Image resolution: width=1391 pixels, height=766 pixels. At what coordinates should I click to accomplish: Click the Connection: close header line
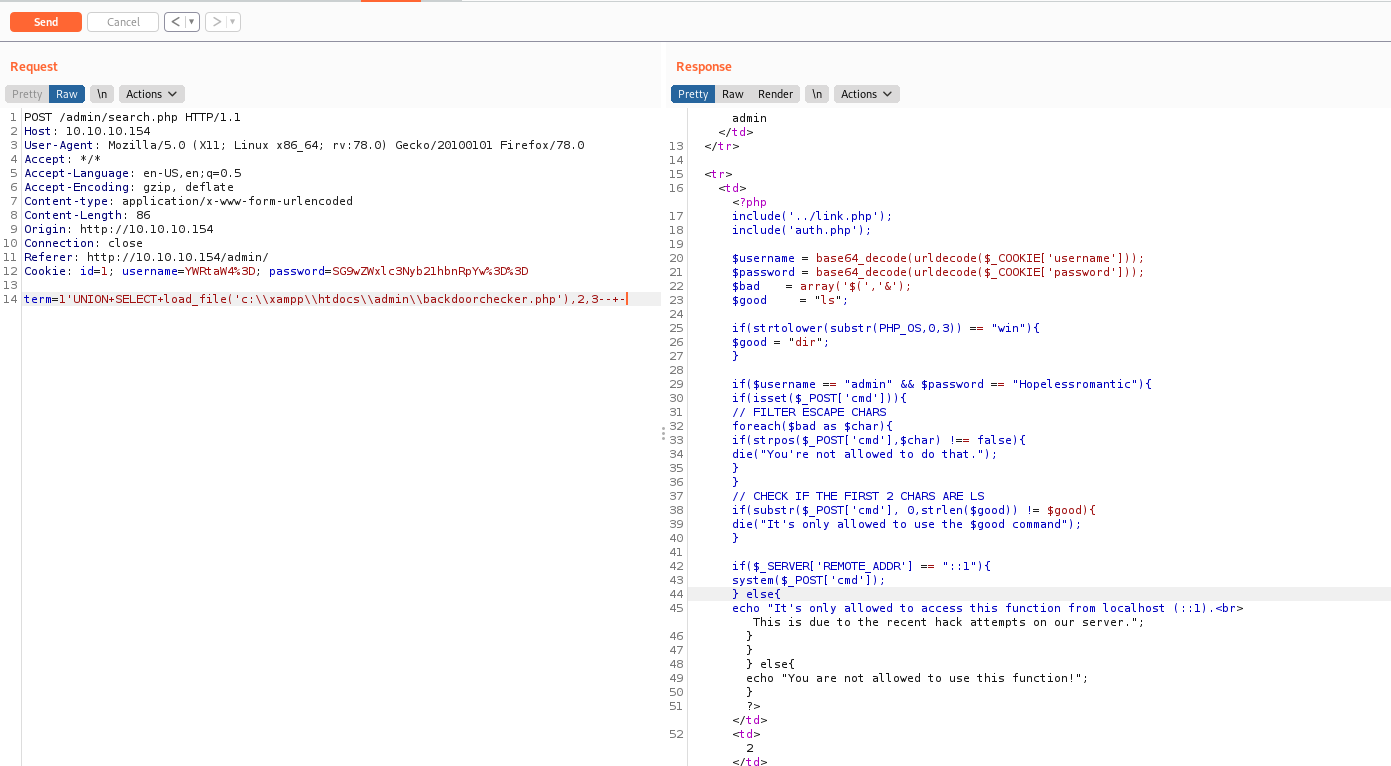83,243
